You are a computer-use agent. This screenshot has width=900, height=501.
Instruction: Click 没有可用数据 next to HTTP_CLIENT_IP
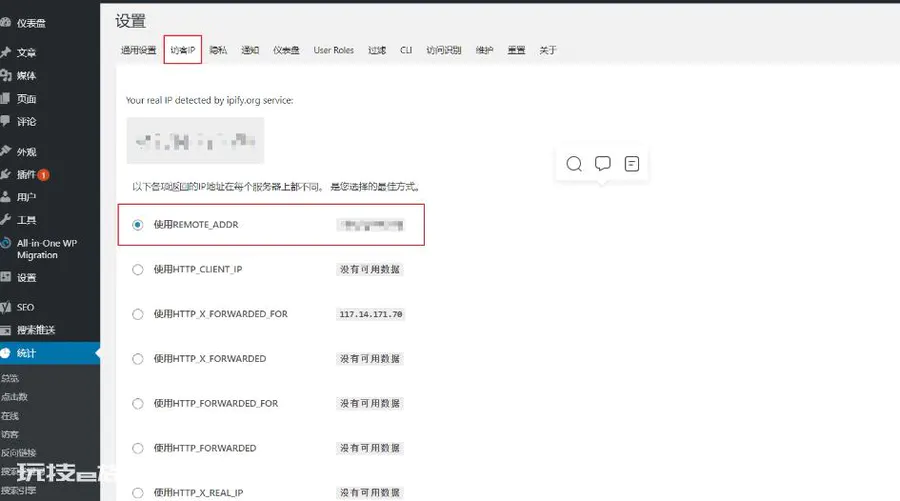[x=370, y=269]
